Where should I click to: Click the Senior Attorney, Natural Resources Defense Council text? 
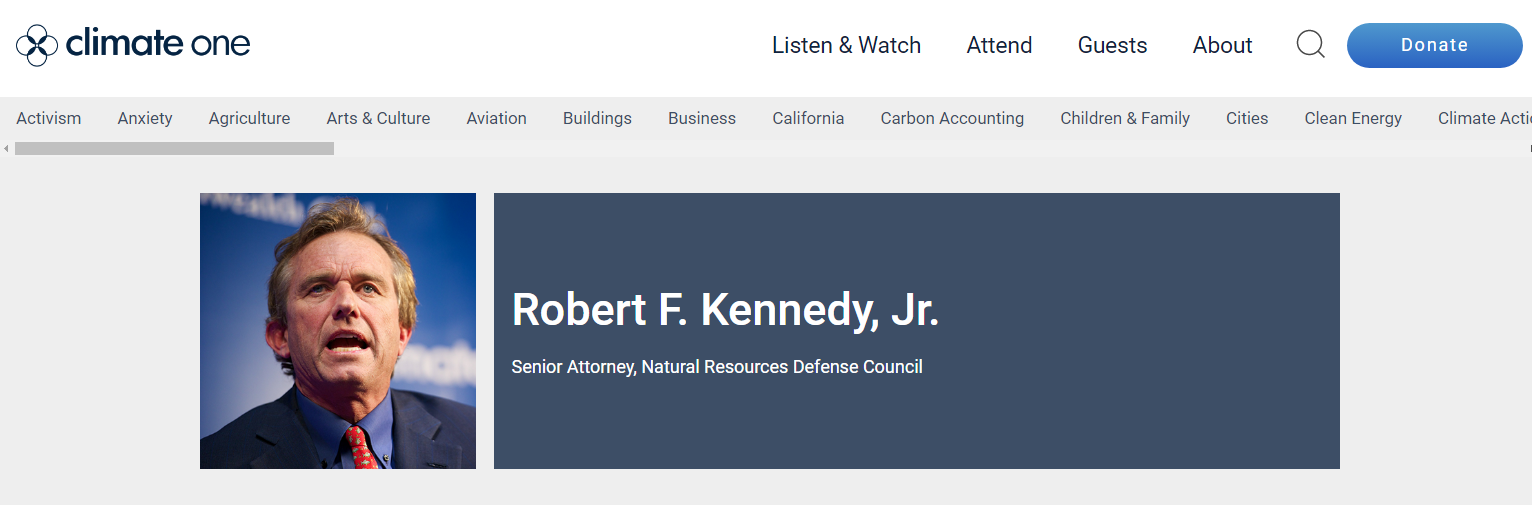pos(717,367)
